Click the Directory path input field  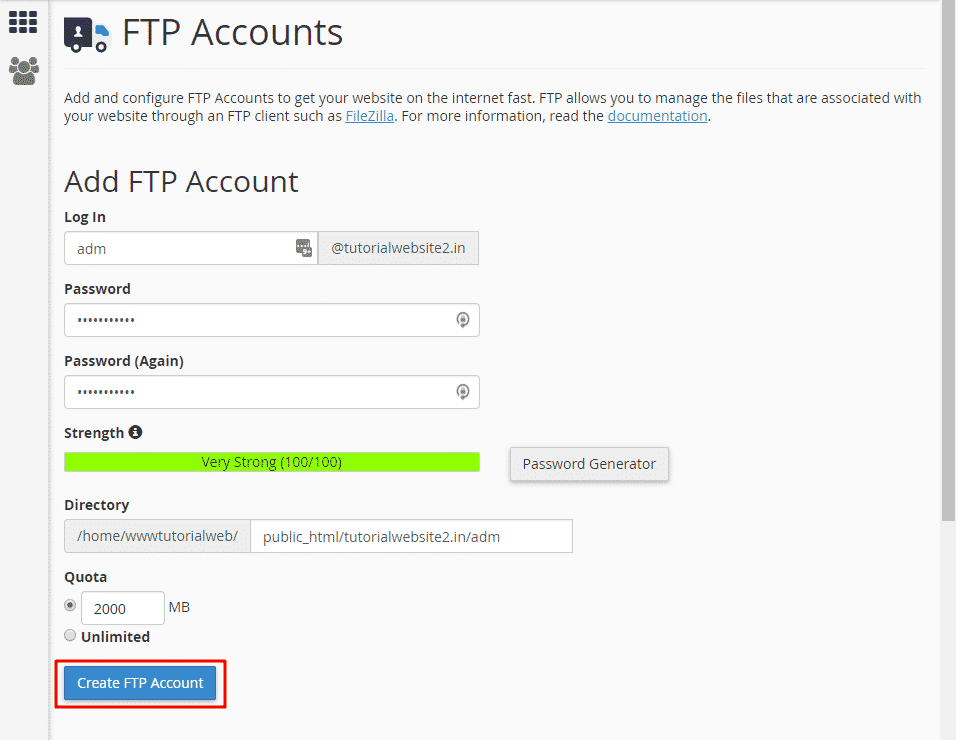click(411, 536)
